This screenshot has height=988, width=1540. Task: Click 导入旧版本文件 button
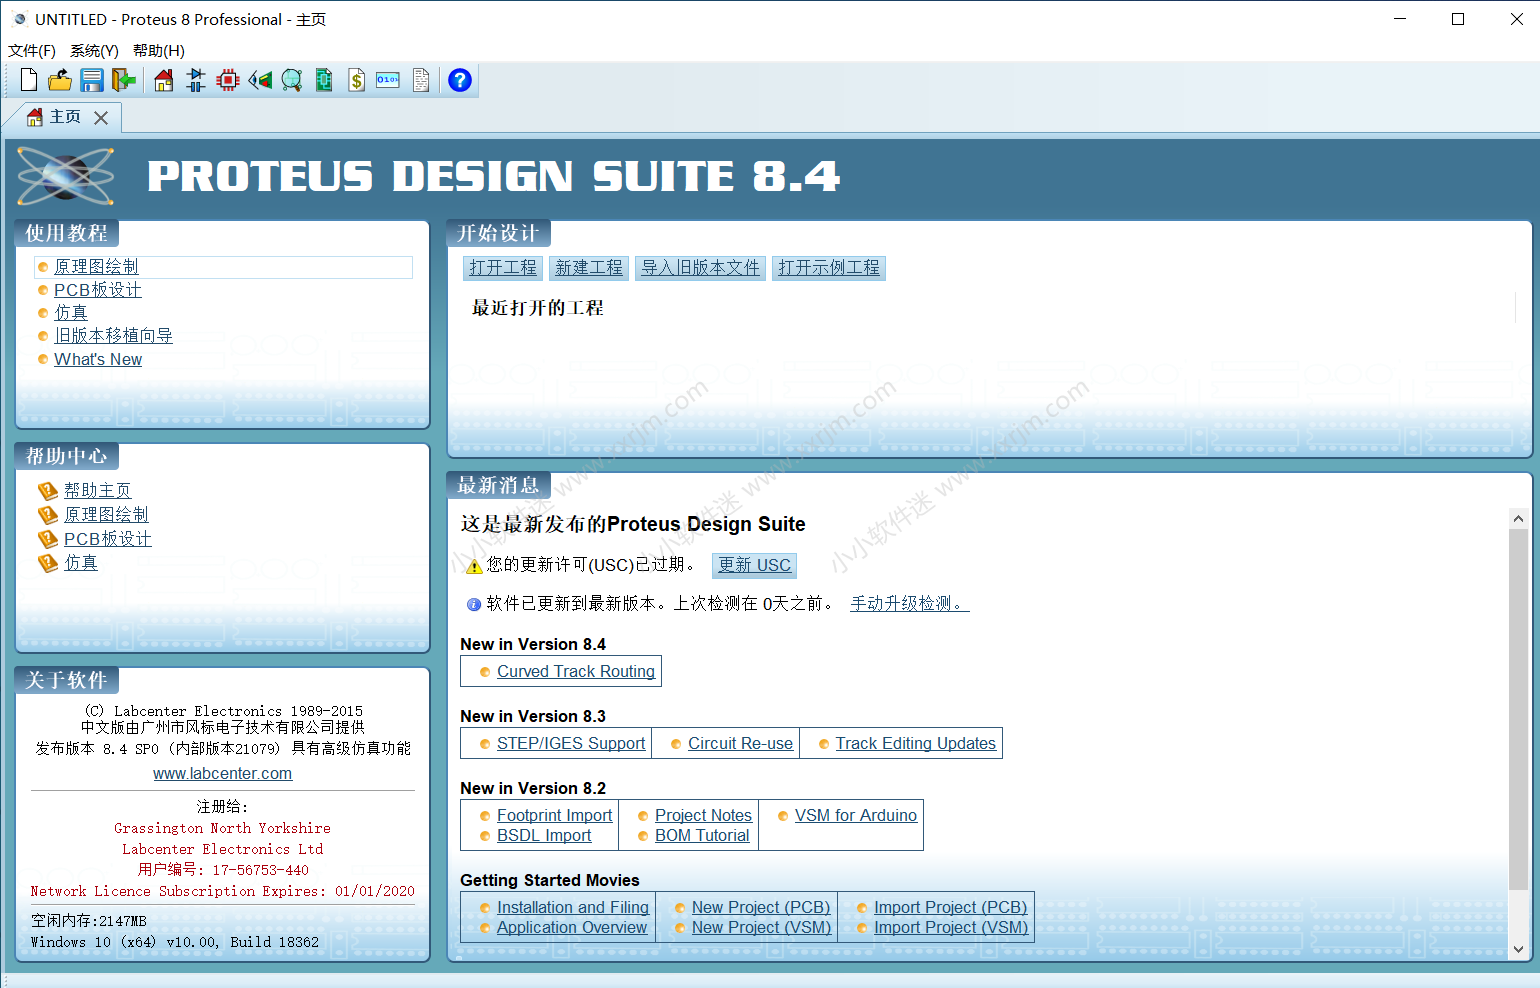point(701,268)
